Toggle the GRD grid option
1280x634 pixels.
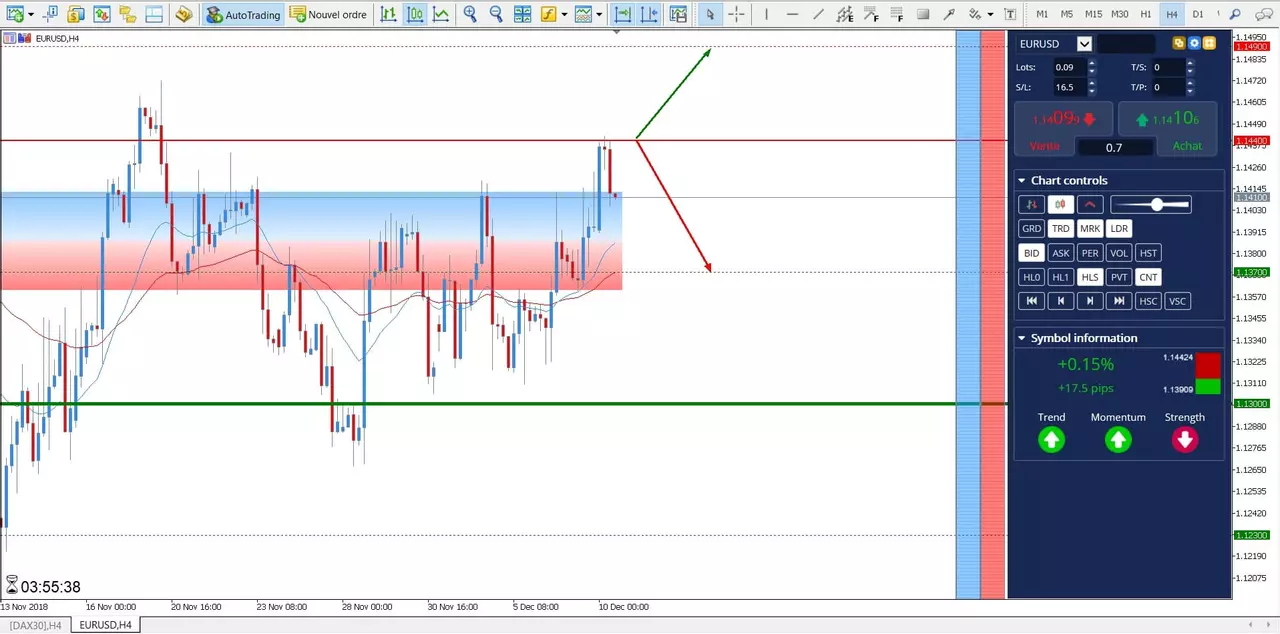(1031, 229)
